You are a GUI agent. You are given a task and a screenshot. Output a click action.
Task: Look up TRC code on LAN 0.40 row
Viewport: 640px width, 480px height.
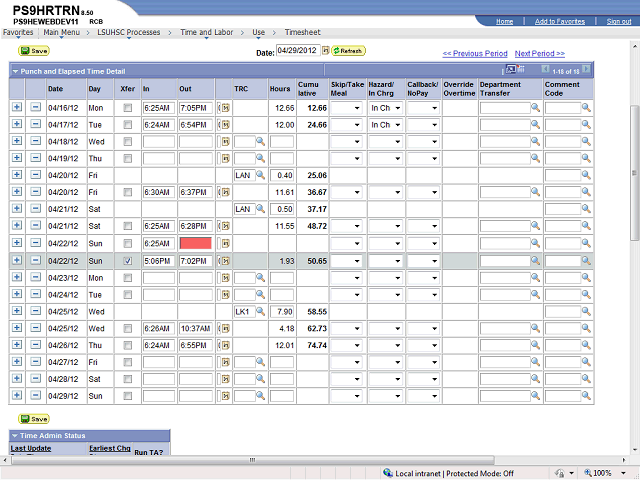click(260, 175)
